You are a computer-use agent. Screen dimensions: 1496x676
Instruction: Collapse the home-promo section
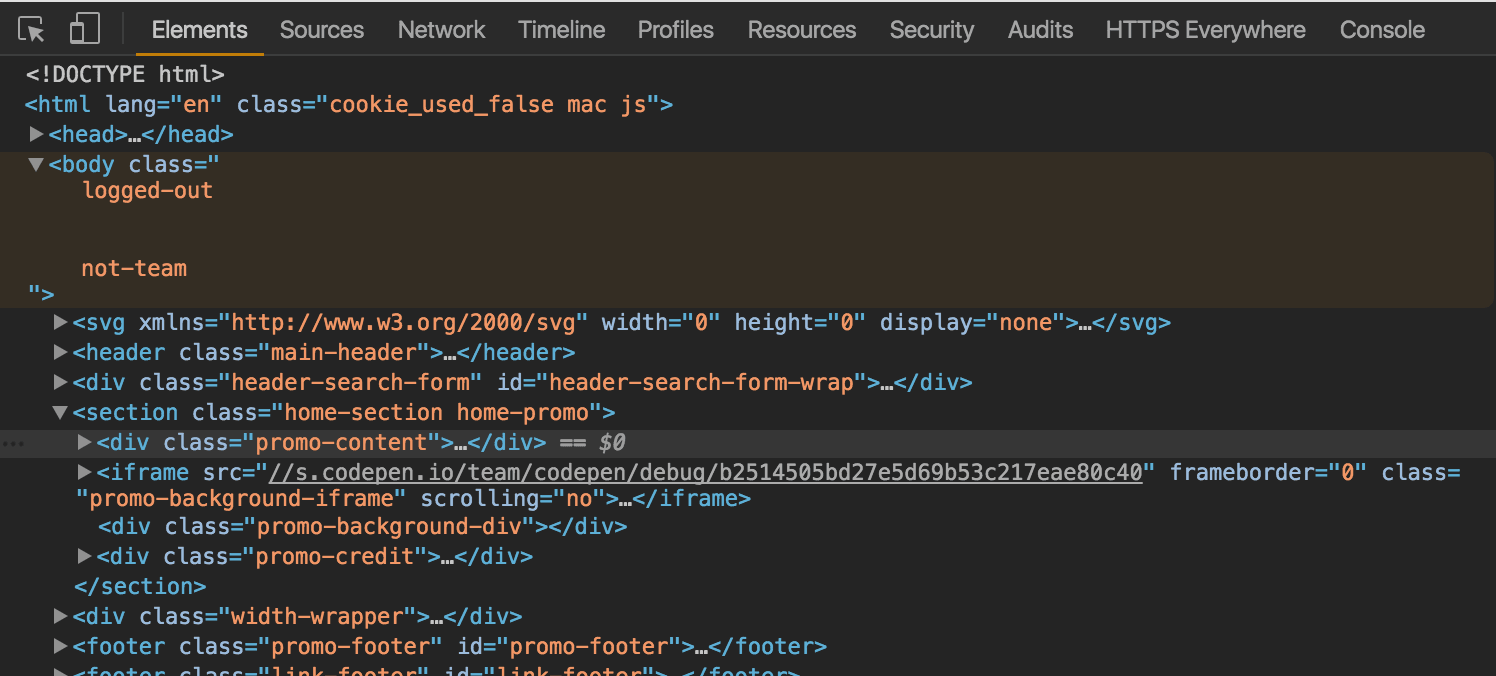click(x=60, y=412)
